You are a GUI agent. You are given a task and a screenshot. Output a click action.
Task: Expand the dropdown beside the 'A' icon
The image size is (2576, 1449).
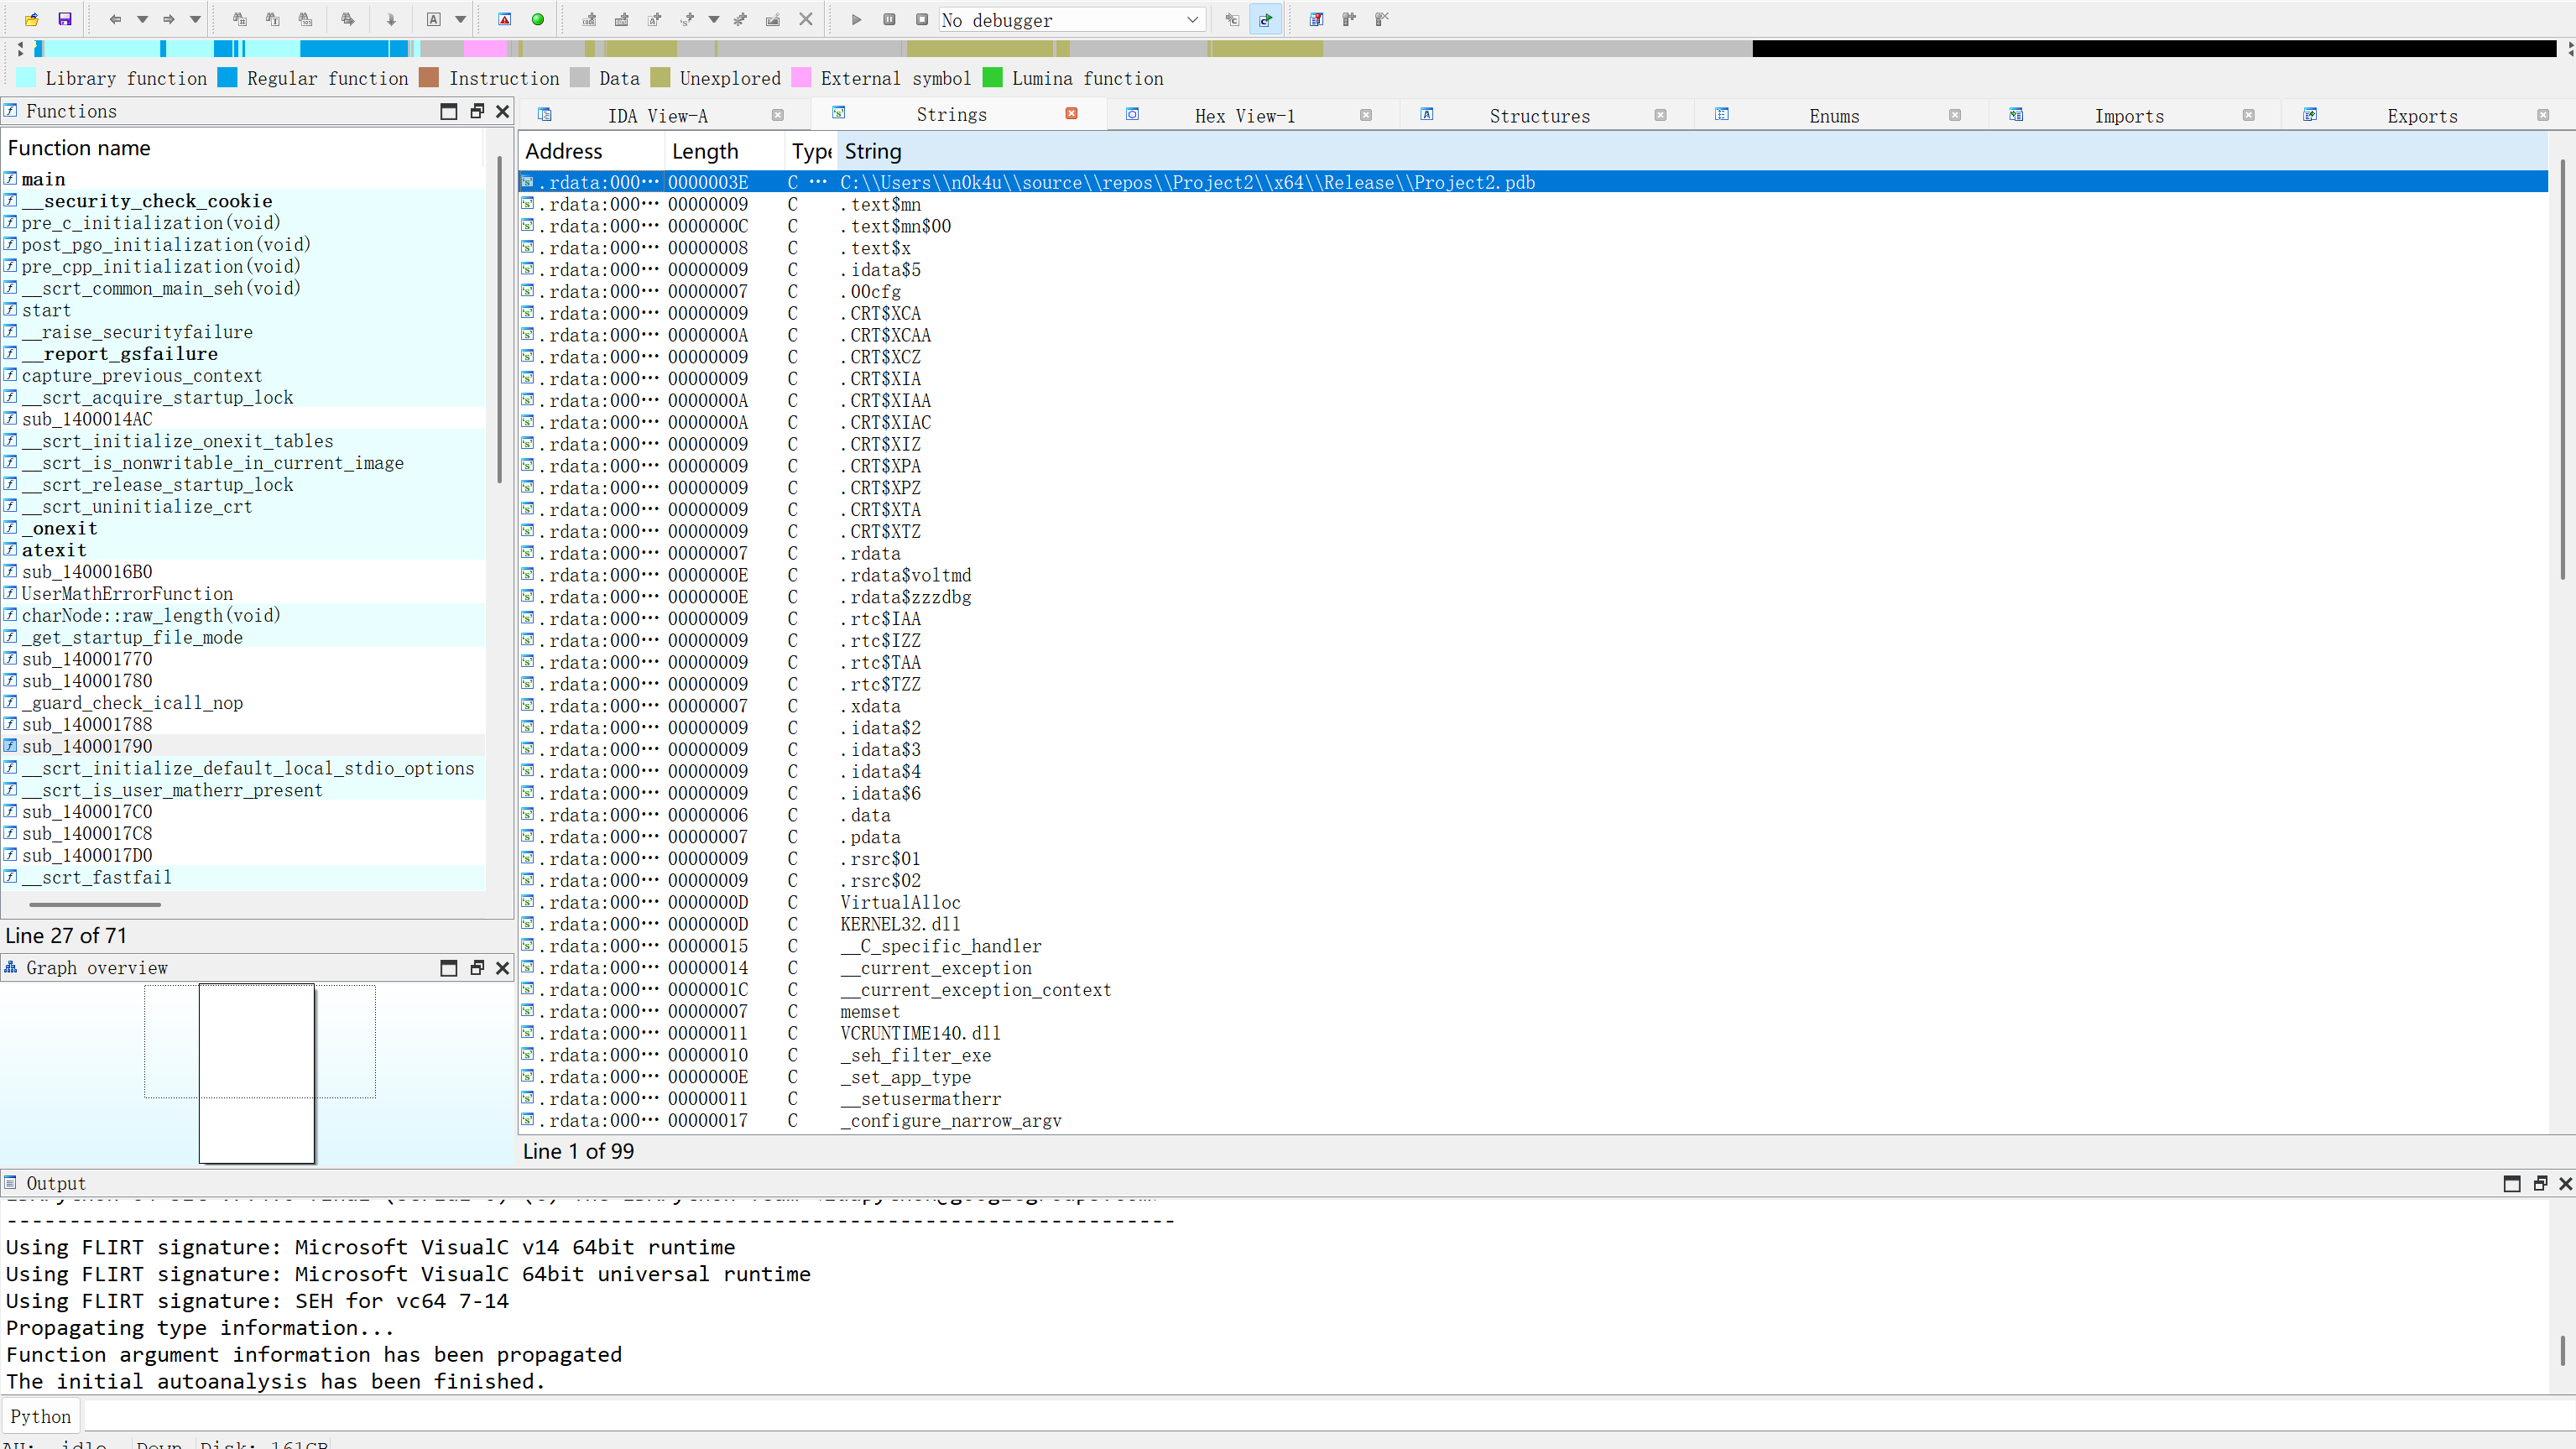pos(461,19)
